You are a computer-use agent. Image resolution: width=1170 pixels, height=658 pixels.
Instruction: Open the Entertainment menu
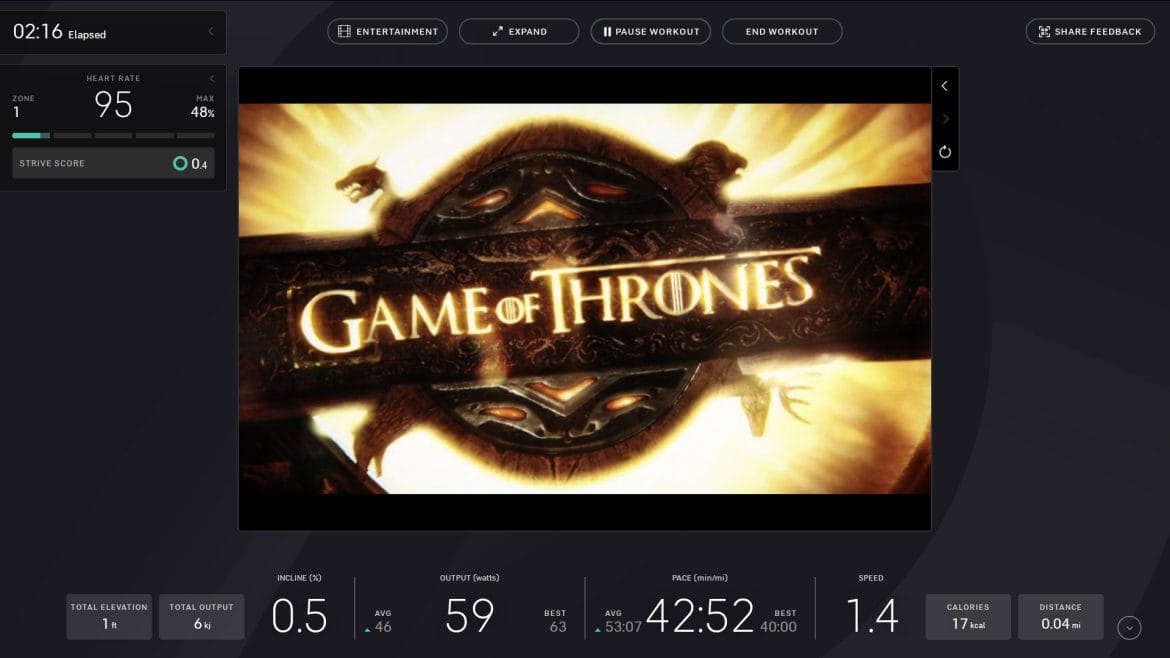(x=387, y=31)
